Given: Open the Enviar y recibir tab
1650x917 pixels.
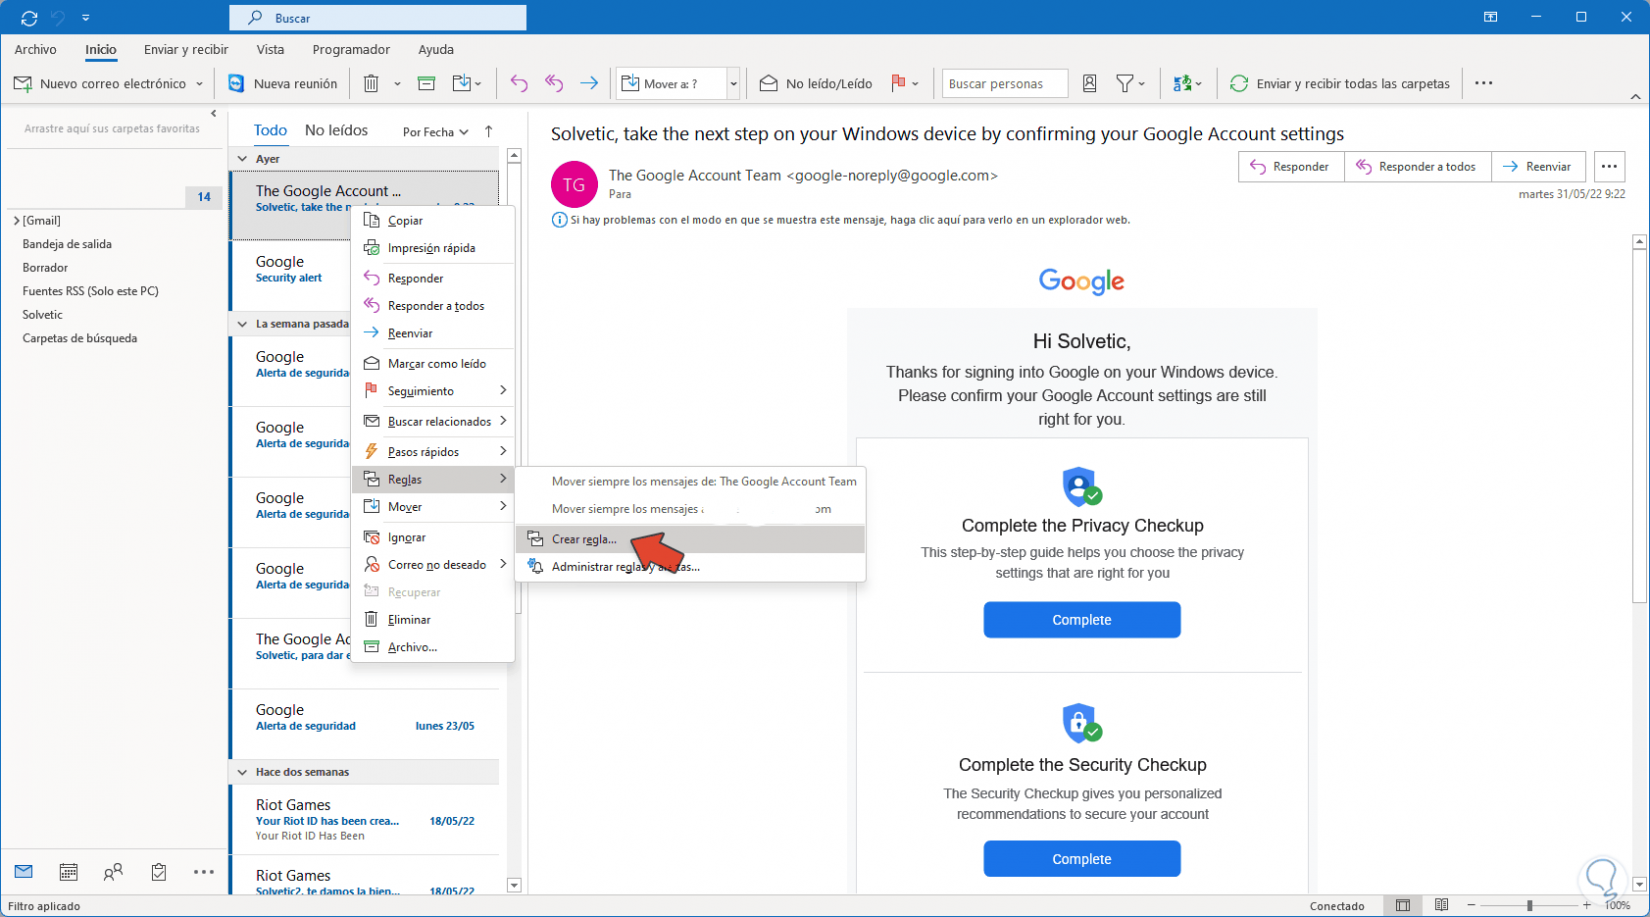Looking at the screenshot, I should pos(186,49).
